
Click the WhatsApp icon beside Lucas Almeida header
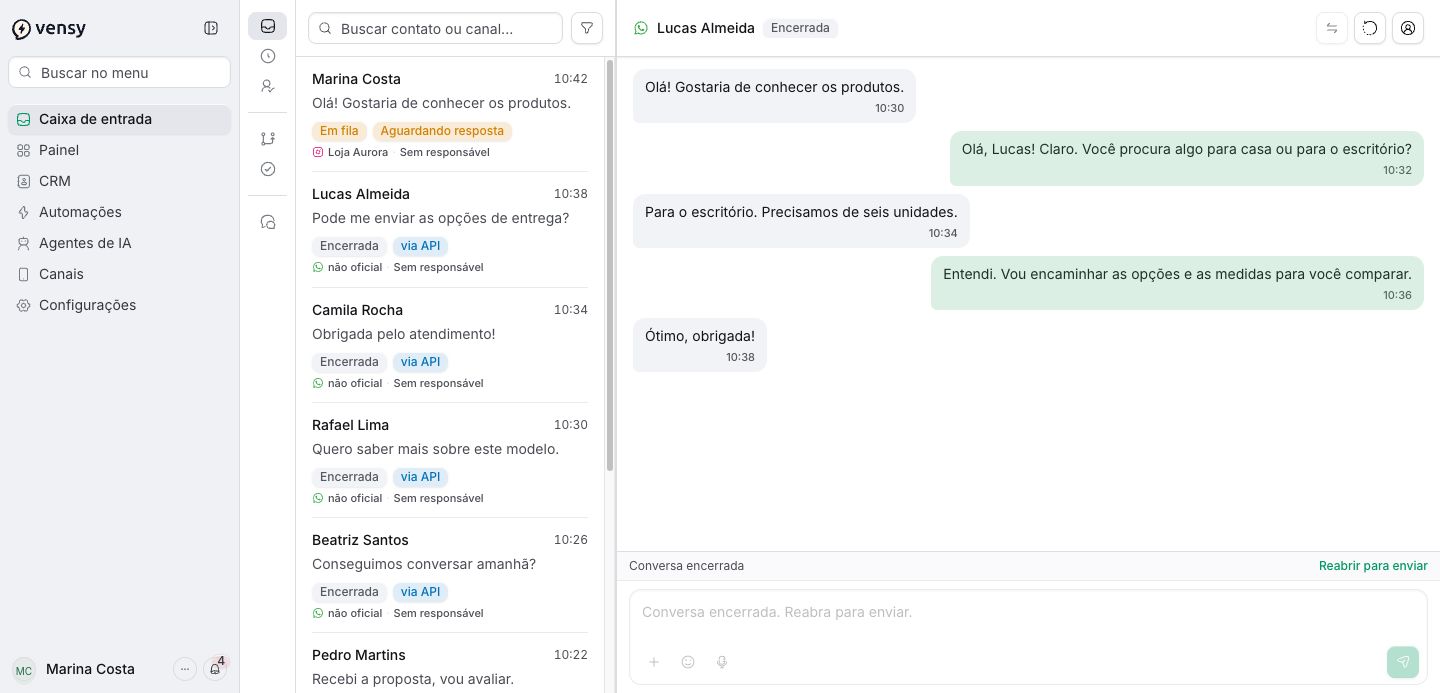click(641, 28)
